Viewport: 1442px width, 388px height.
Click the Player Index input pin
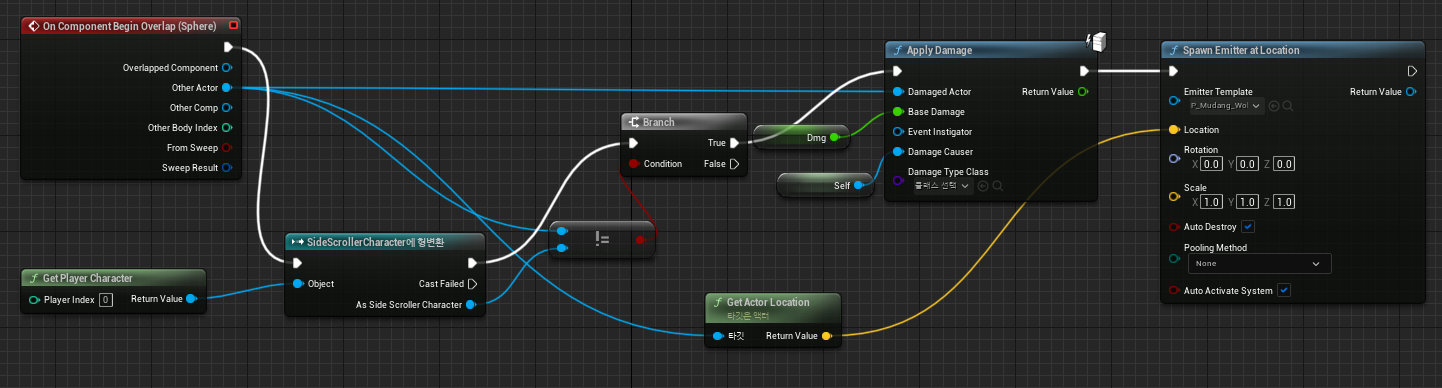(35, 299)
